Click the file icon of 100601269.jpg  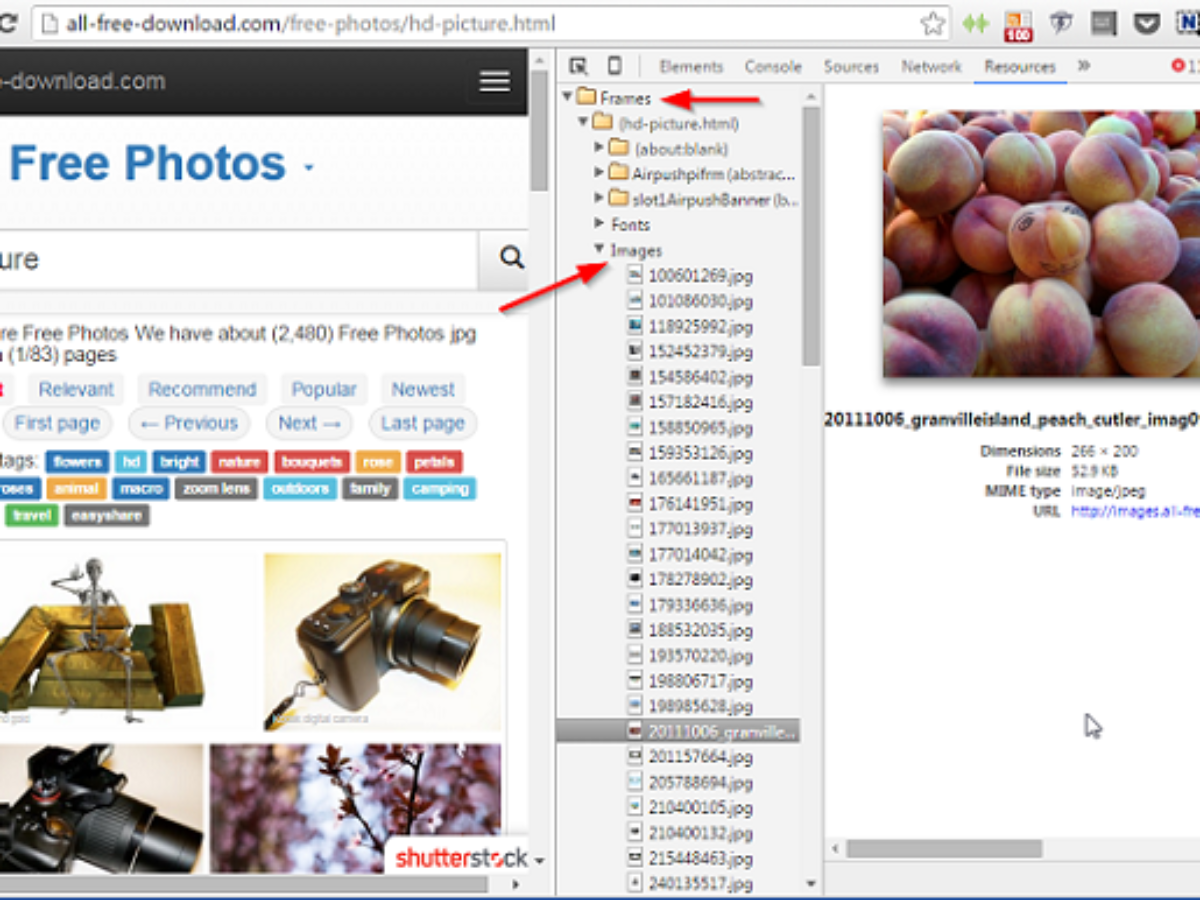[635, 275]
